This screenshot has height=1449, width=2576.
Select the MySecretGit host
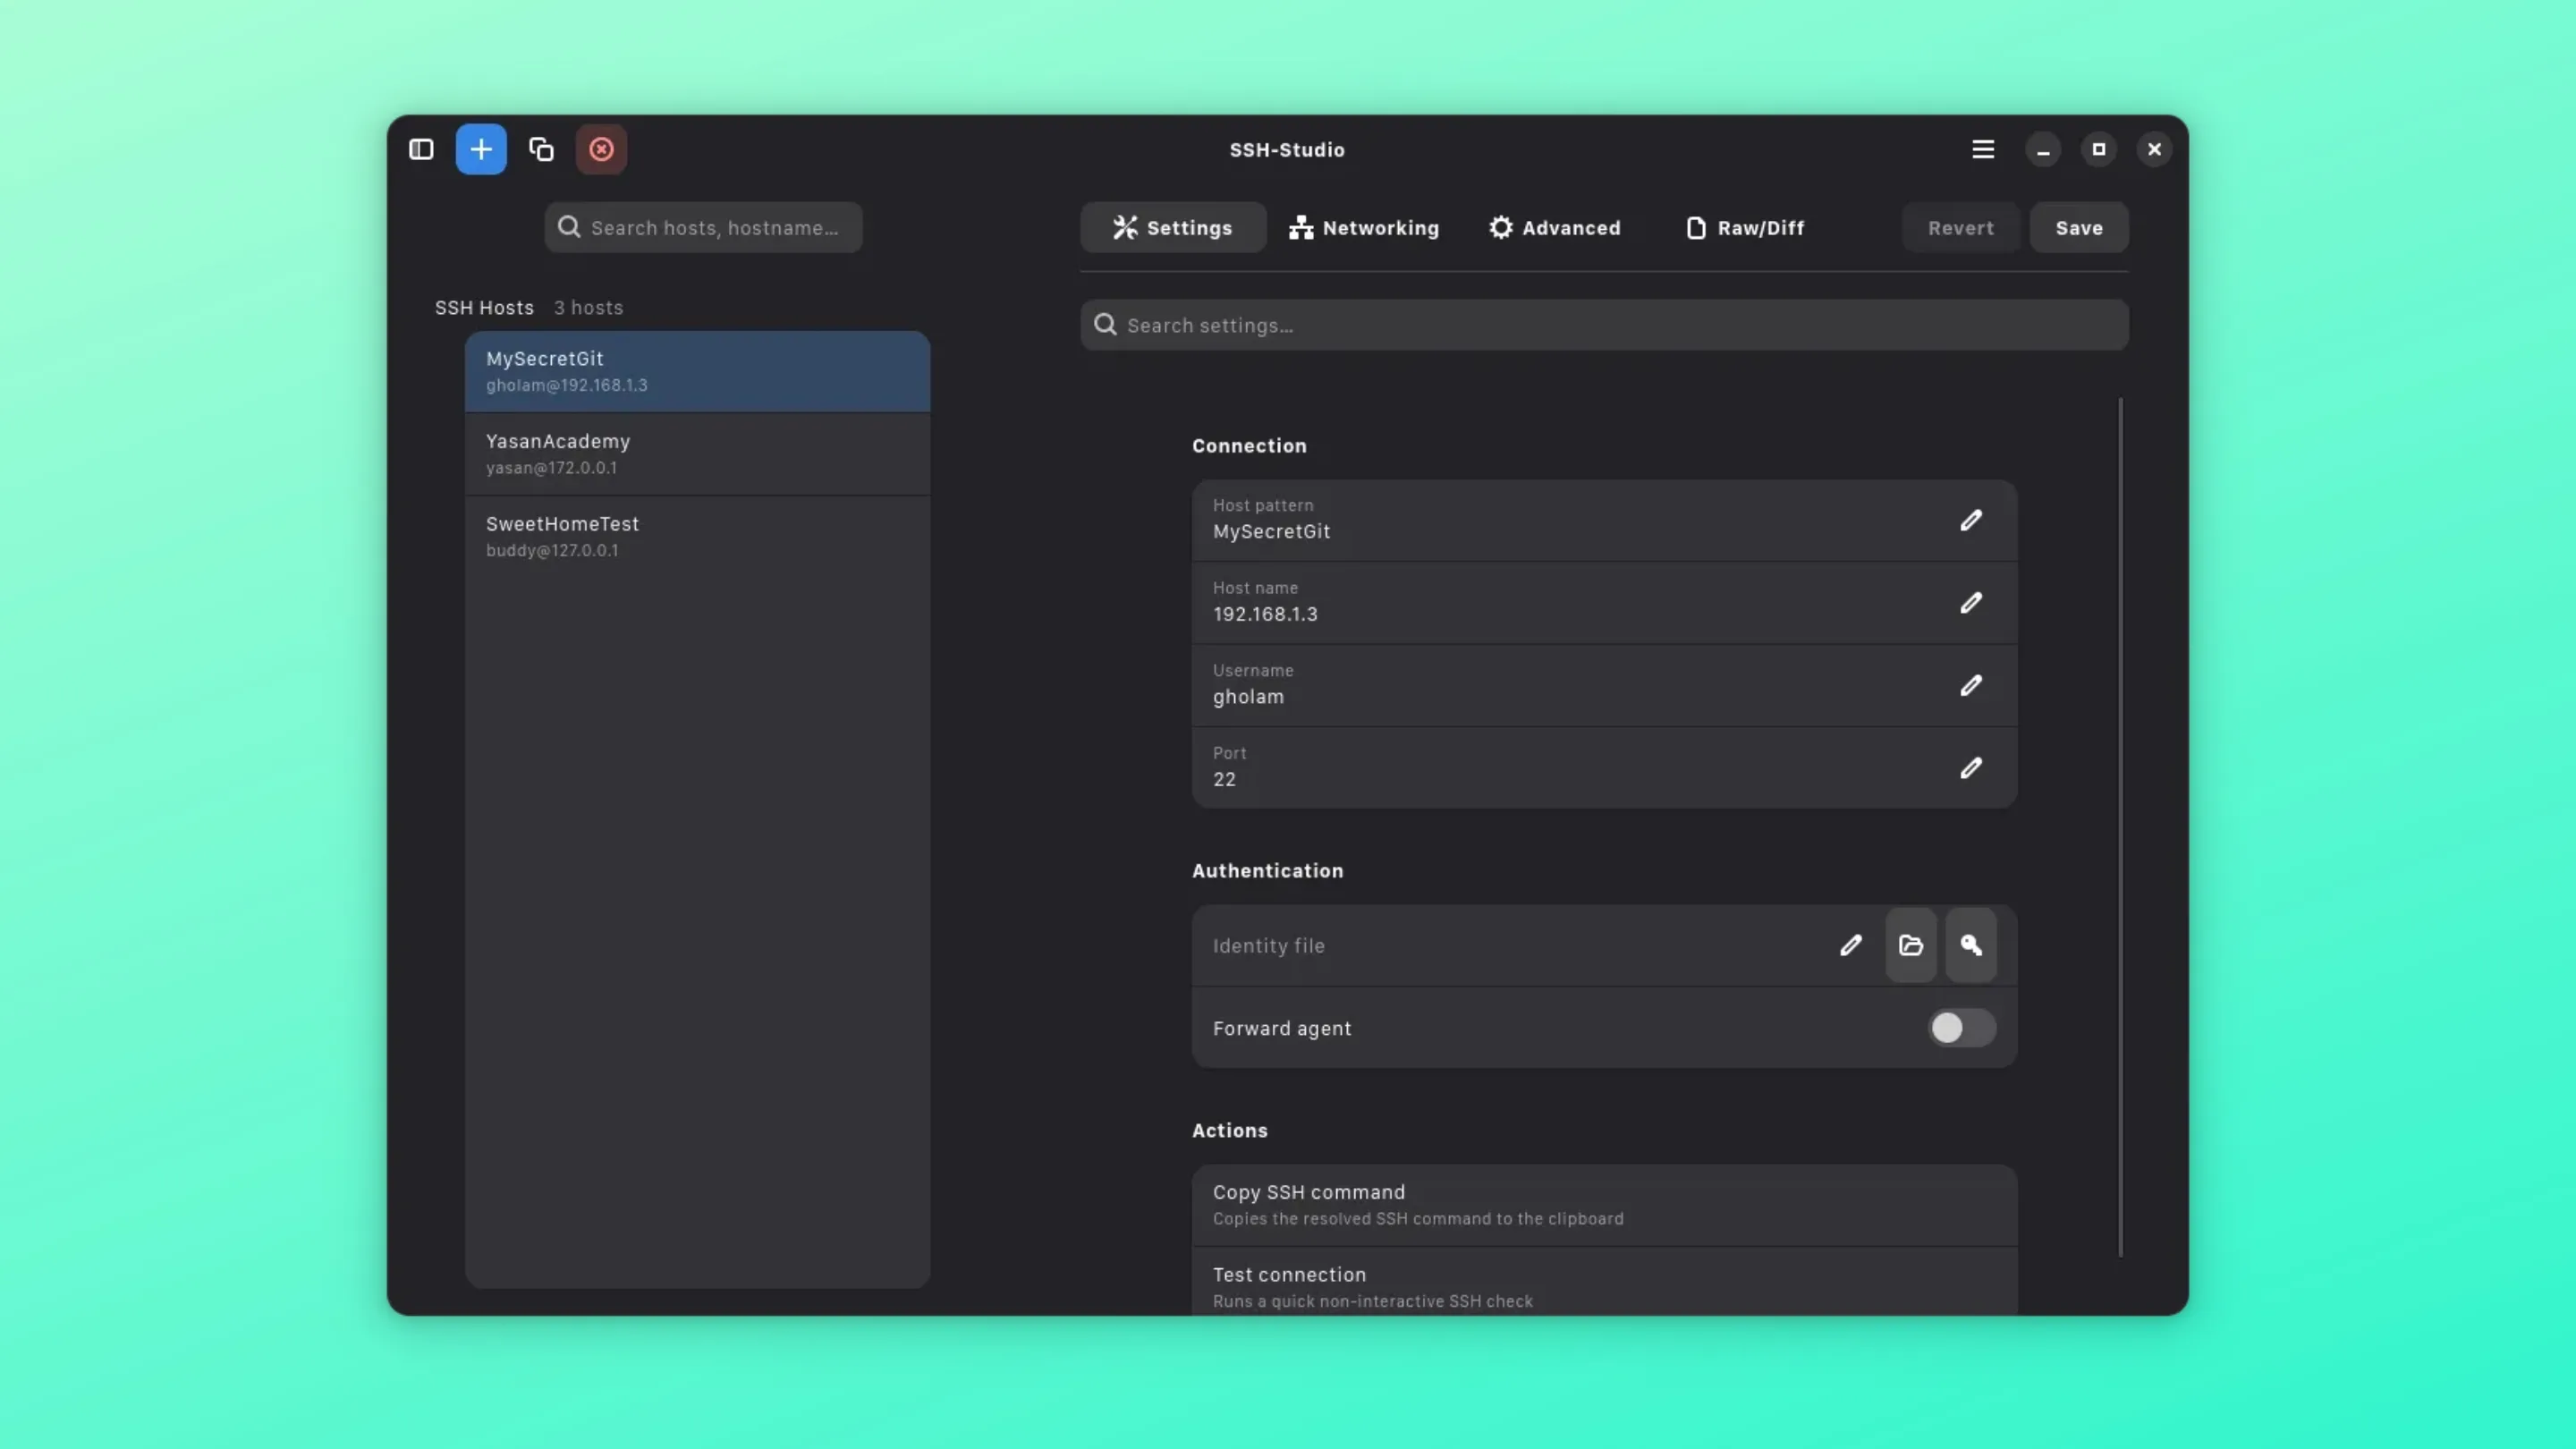coord(697,371)
